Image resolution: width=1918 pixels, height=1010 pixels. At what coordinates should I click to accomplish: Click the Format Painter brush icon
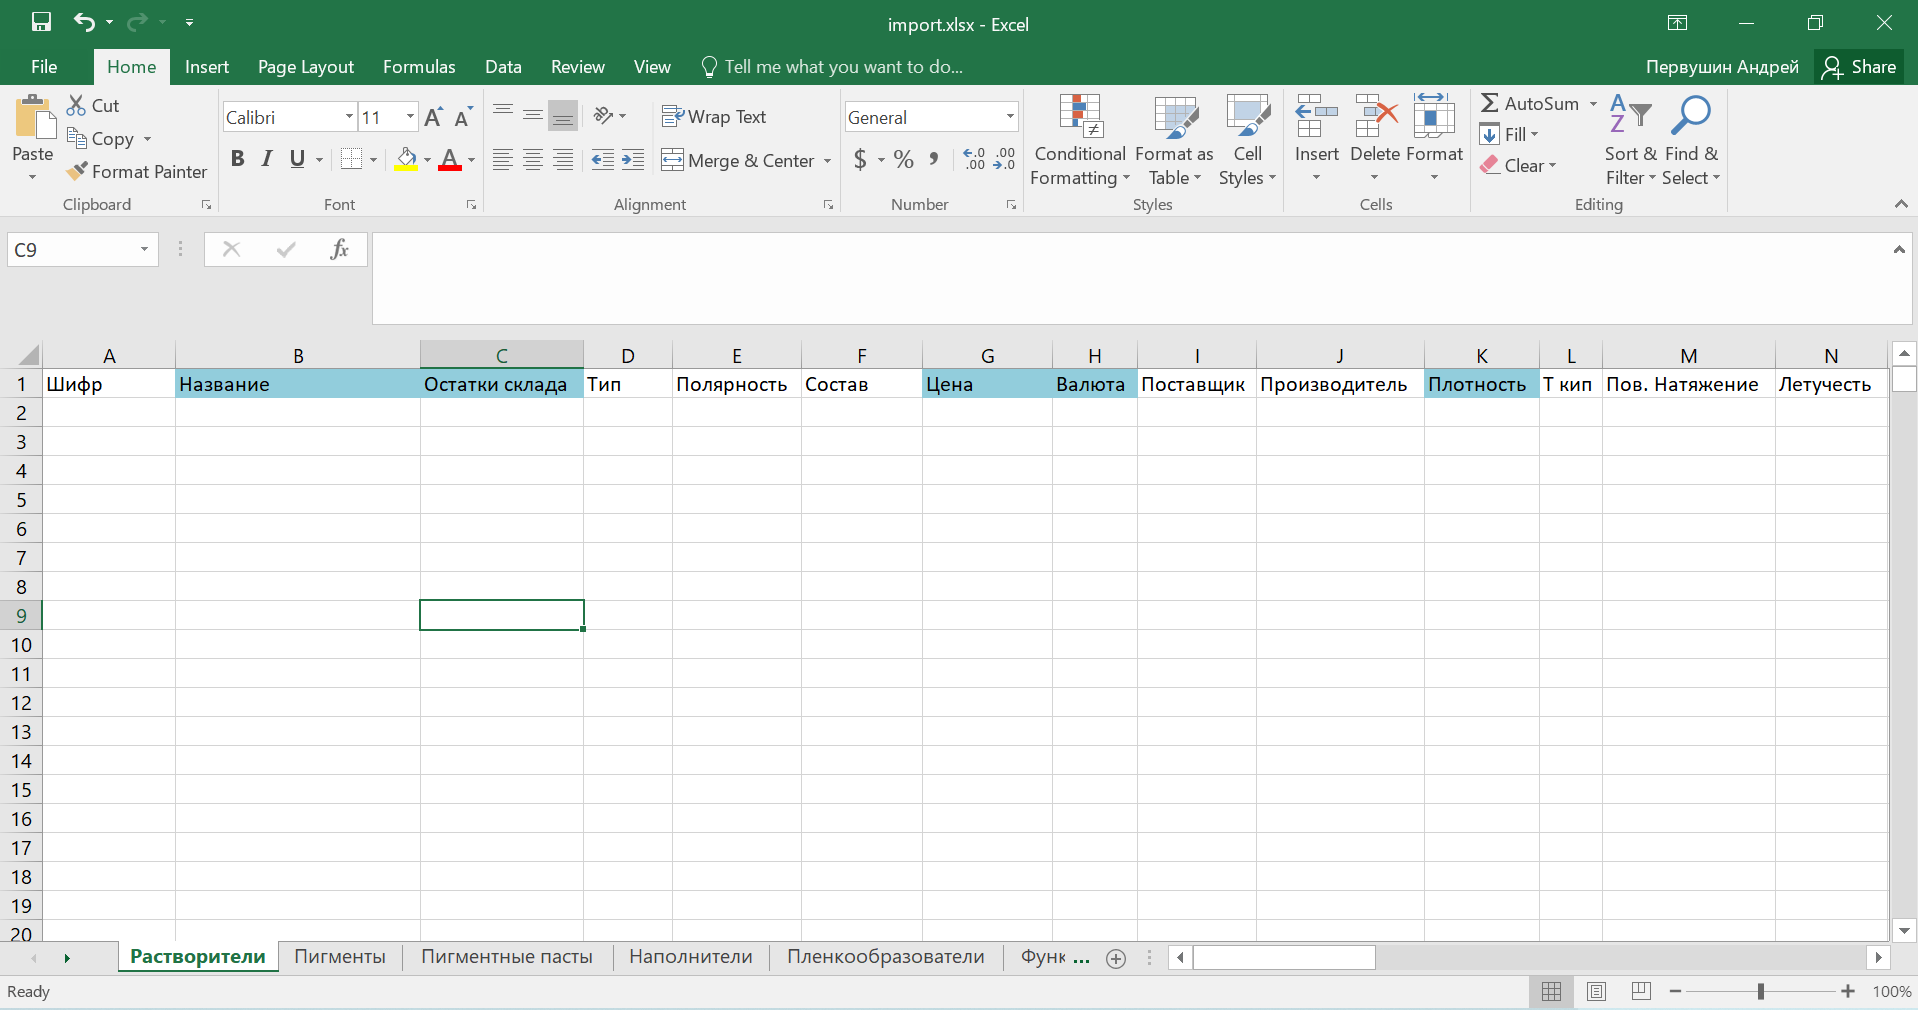tap(77, 172)
